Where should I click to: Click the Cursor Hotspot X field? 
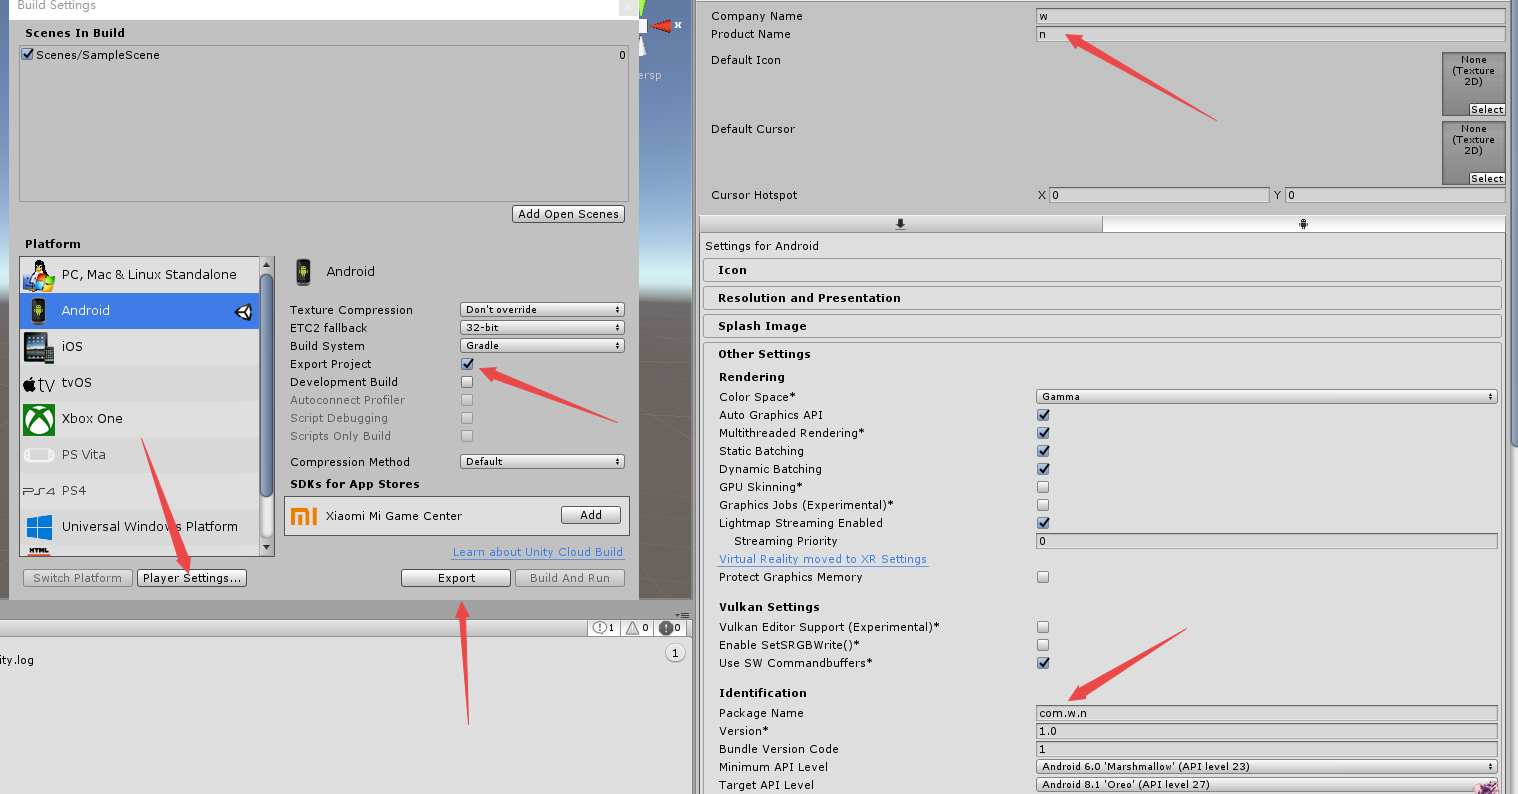pos(1159,195)
